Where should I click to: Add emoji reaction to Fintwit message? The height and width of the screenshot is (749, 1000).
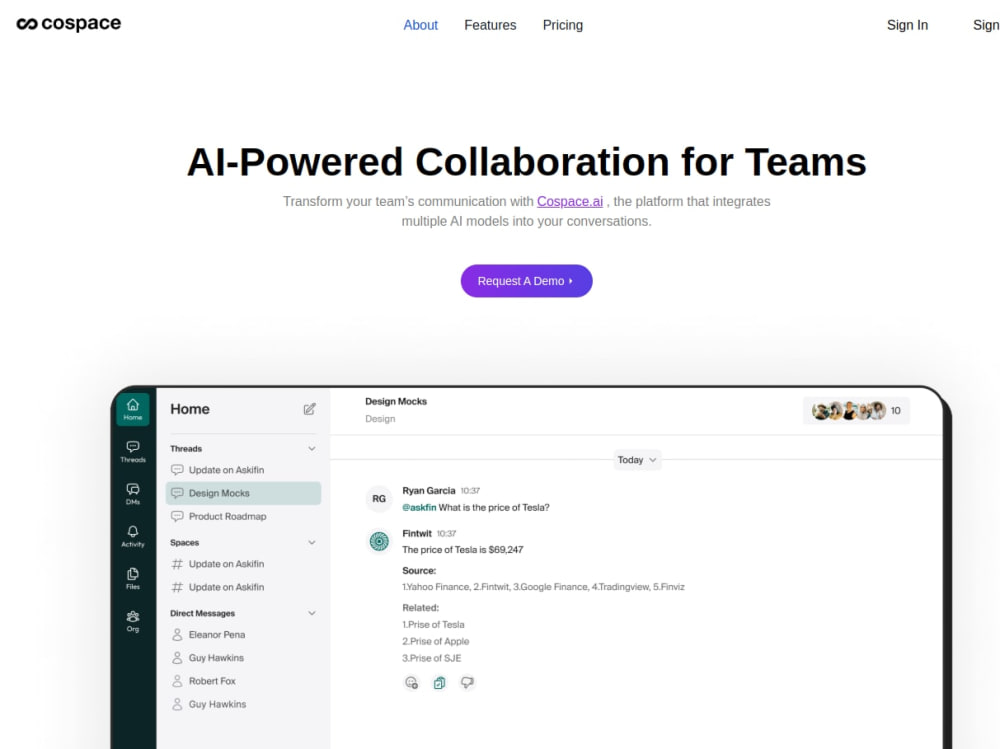tap(411, 683)
